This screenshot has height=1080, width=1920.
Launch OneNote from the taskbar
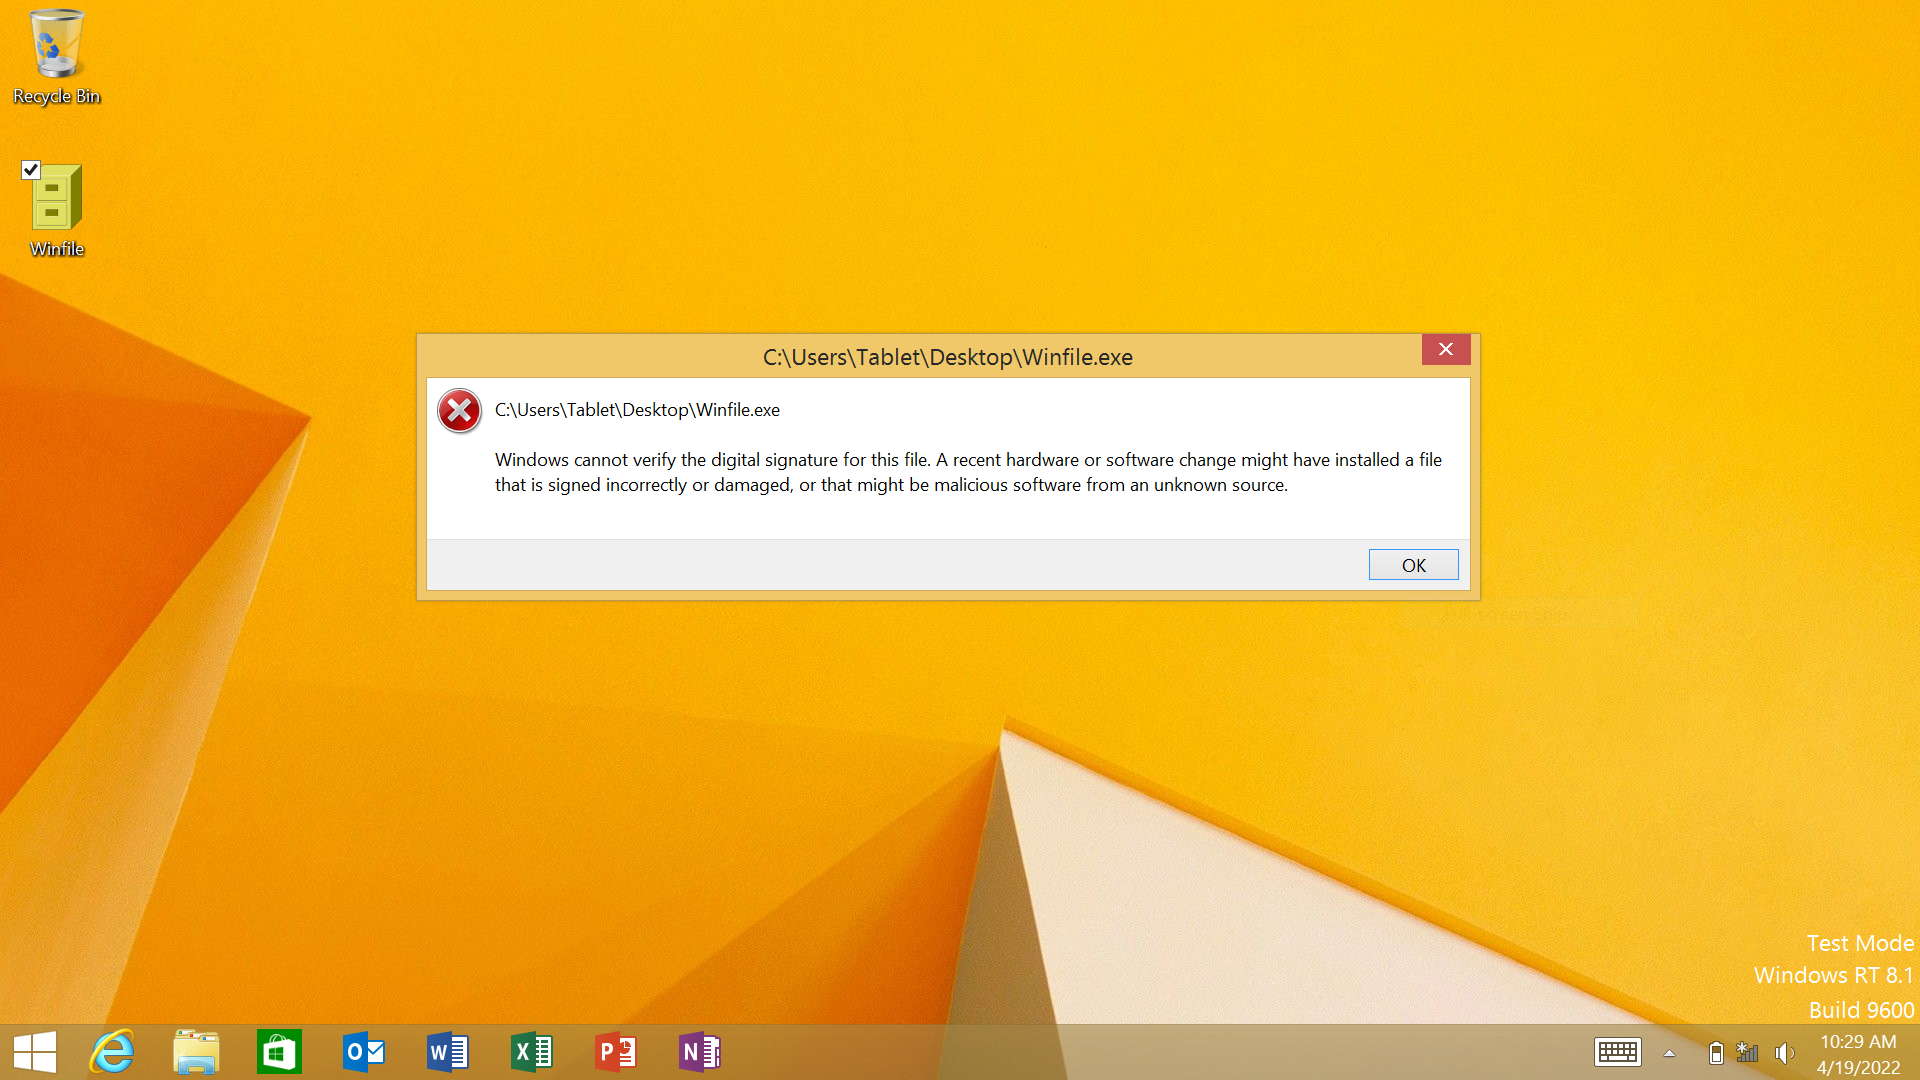click(699, 1052)
